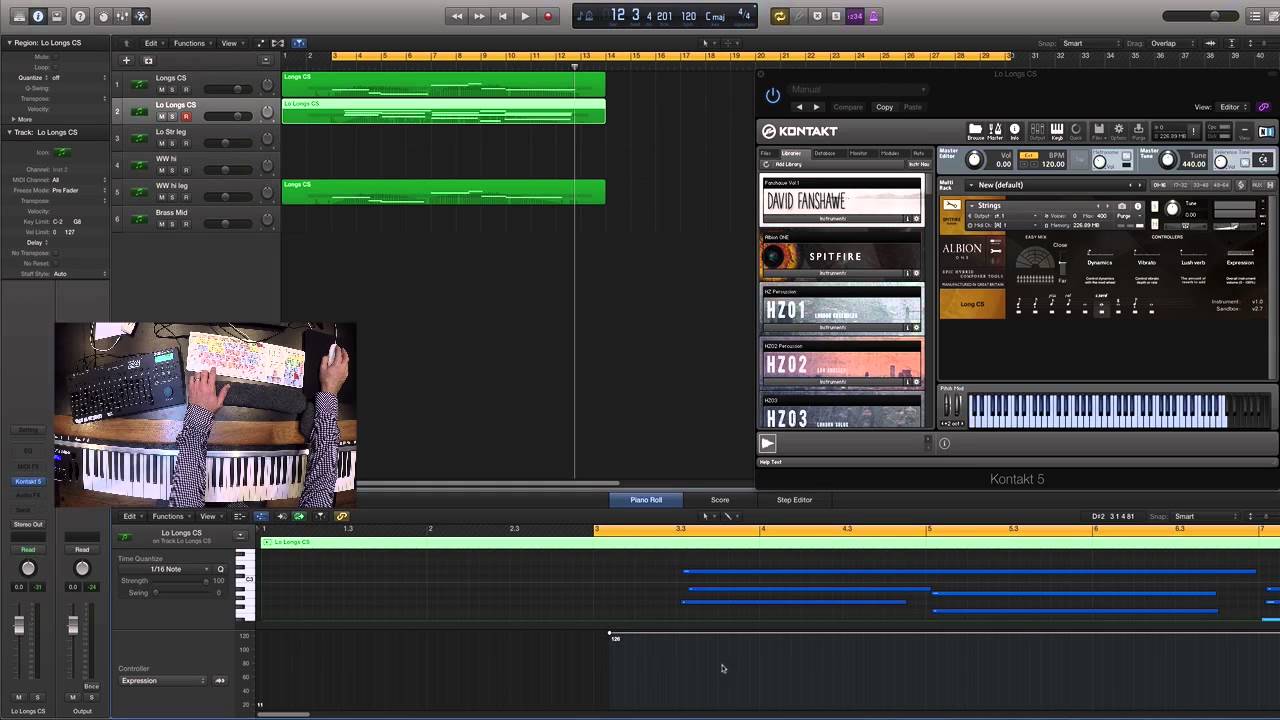1280x720 pixels.
Task: Mute the Lo Str leg track
Action: coord(161,143)
